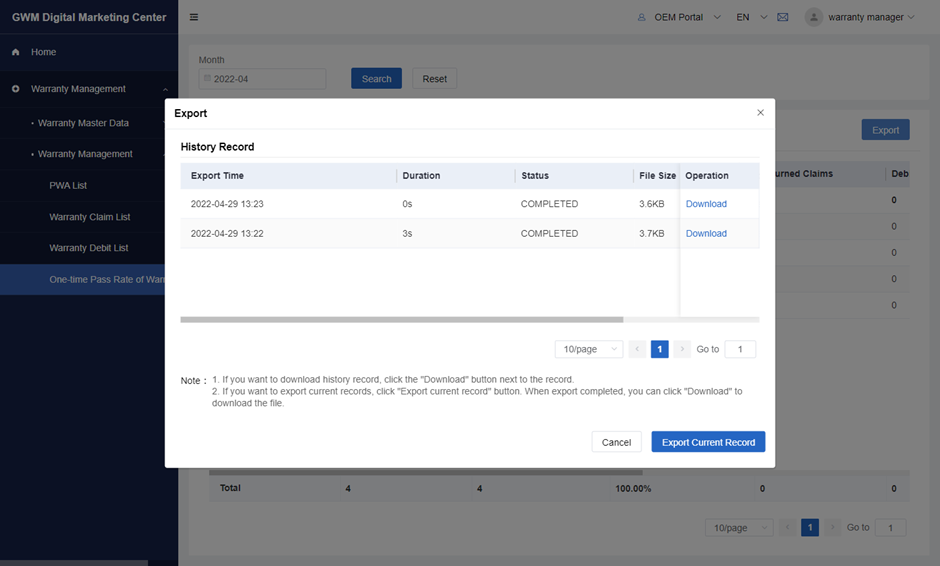Open the warranty manager user dropdown

911,17
